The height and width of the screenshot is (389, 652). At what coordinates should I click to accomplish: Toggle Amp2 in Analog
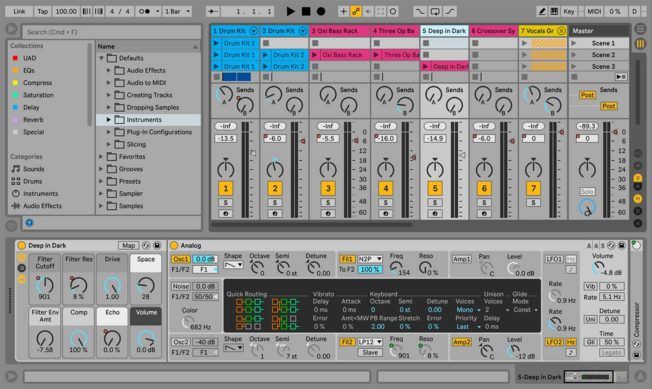(462, 342)
